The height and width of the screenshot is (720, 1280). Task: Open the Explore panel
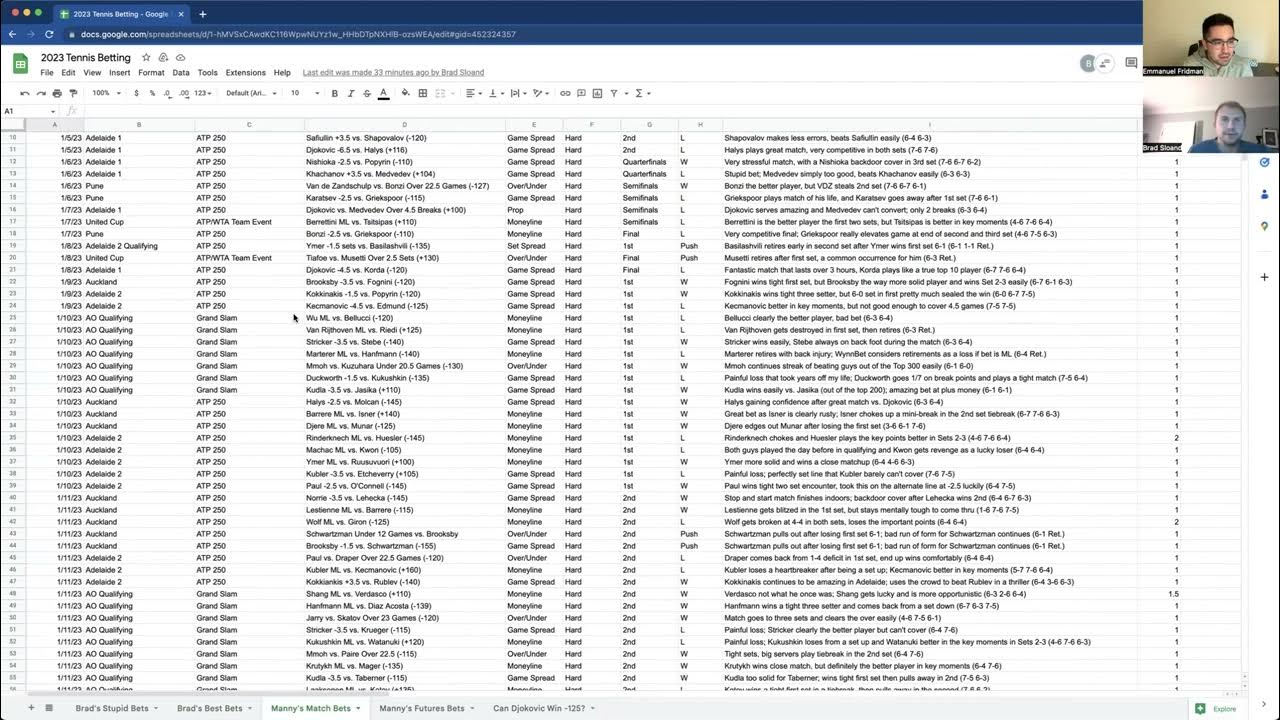(x=1216, y=708)
